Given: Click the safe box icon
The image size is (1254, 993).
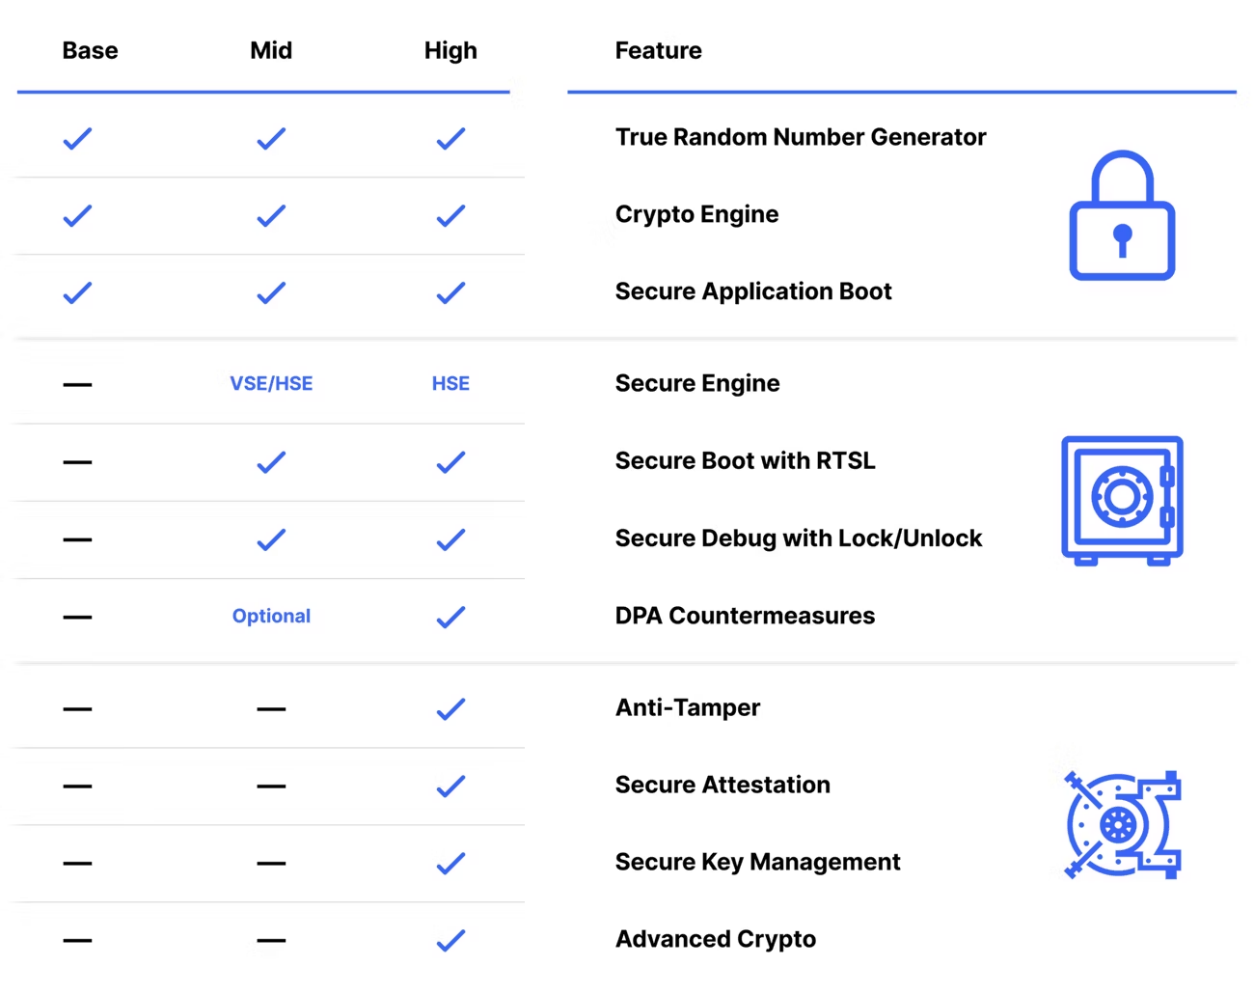Looking at the screenshot, I should [x=1122, y=500].
